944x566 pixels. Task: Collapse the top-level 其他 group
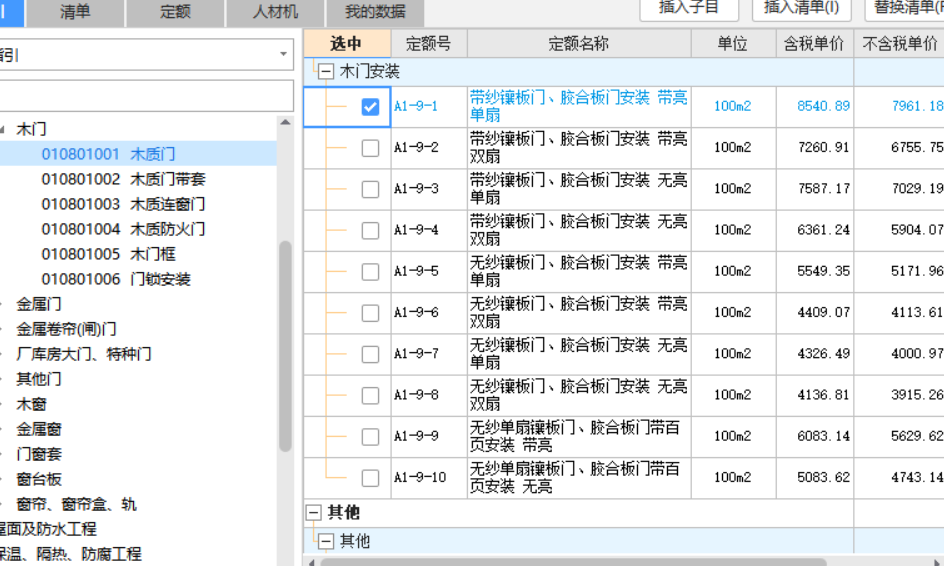tap(314, 512)
